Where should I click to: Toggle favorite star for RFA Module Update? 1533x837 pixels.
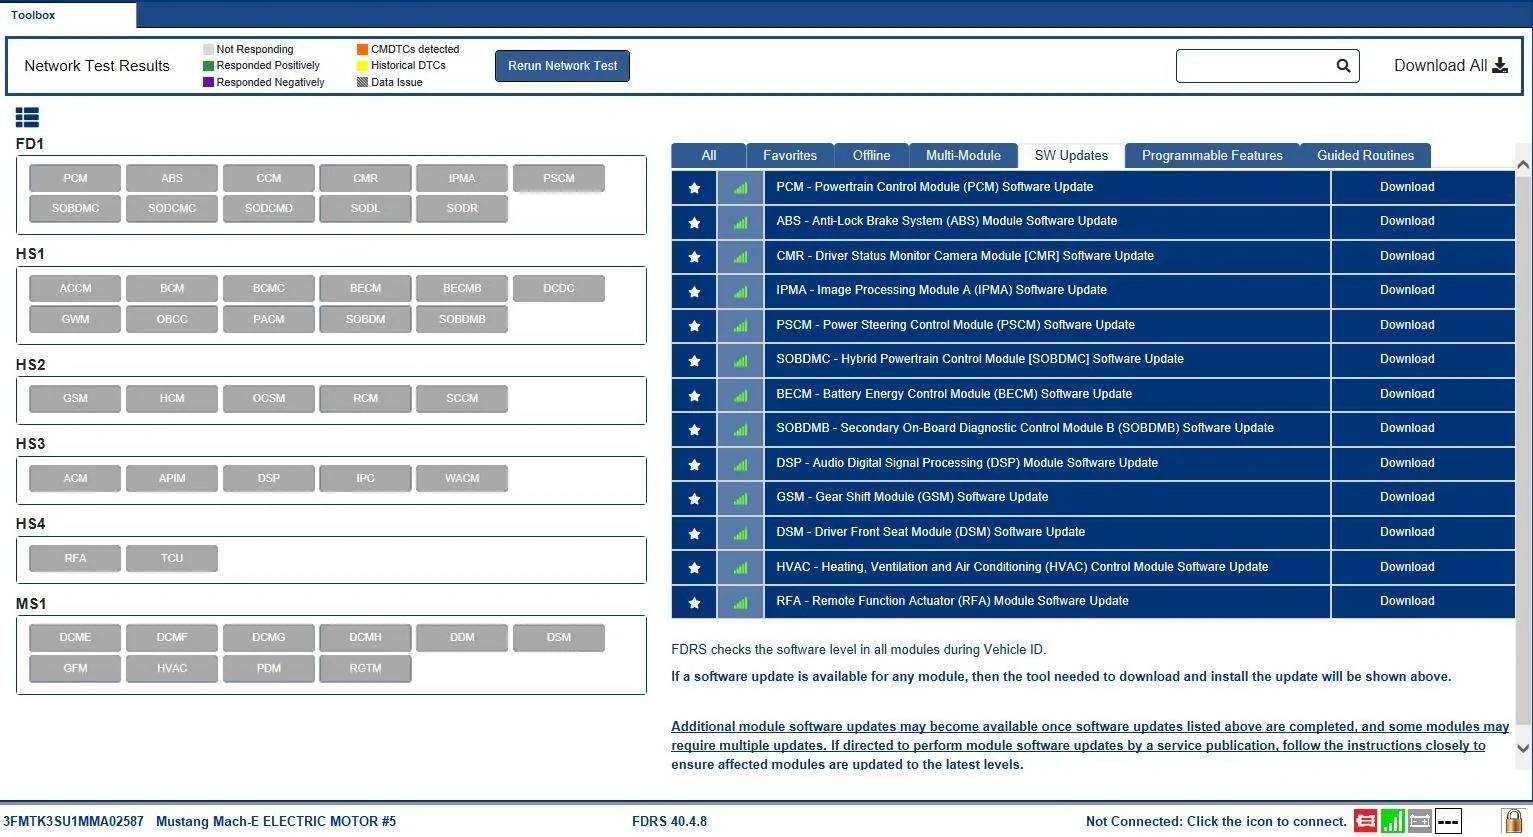pos(694,602)
